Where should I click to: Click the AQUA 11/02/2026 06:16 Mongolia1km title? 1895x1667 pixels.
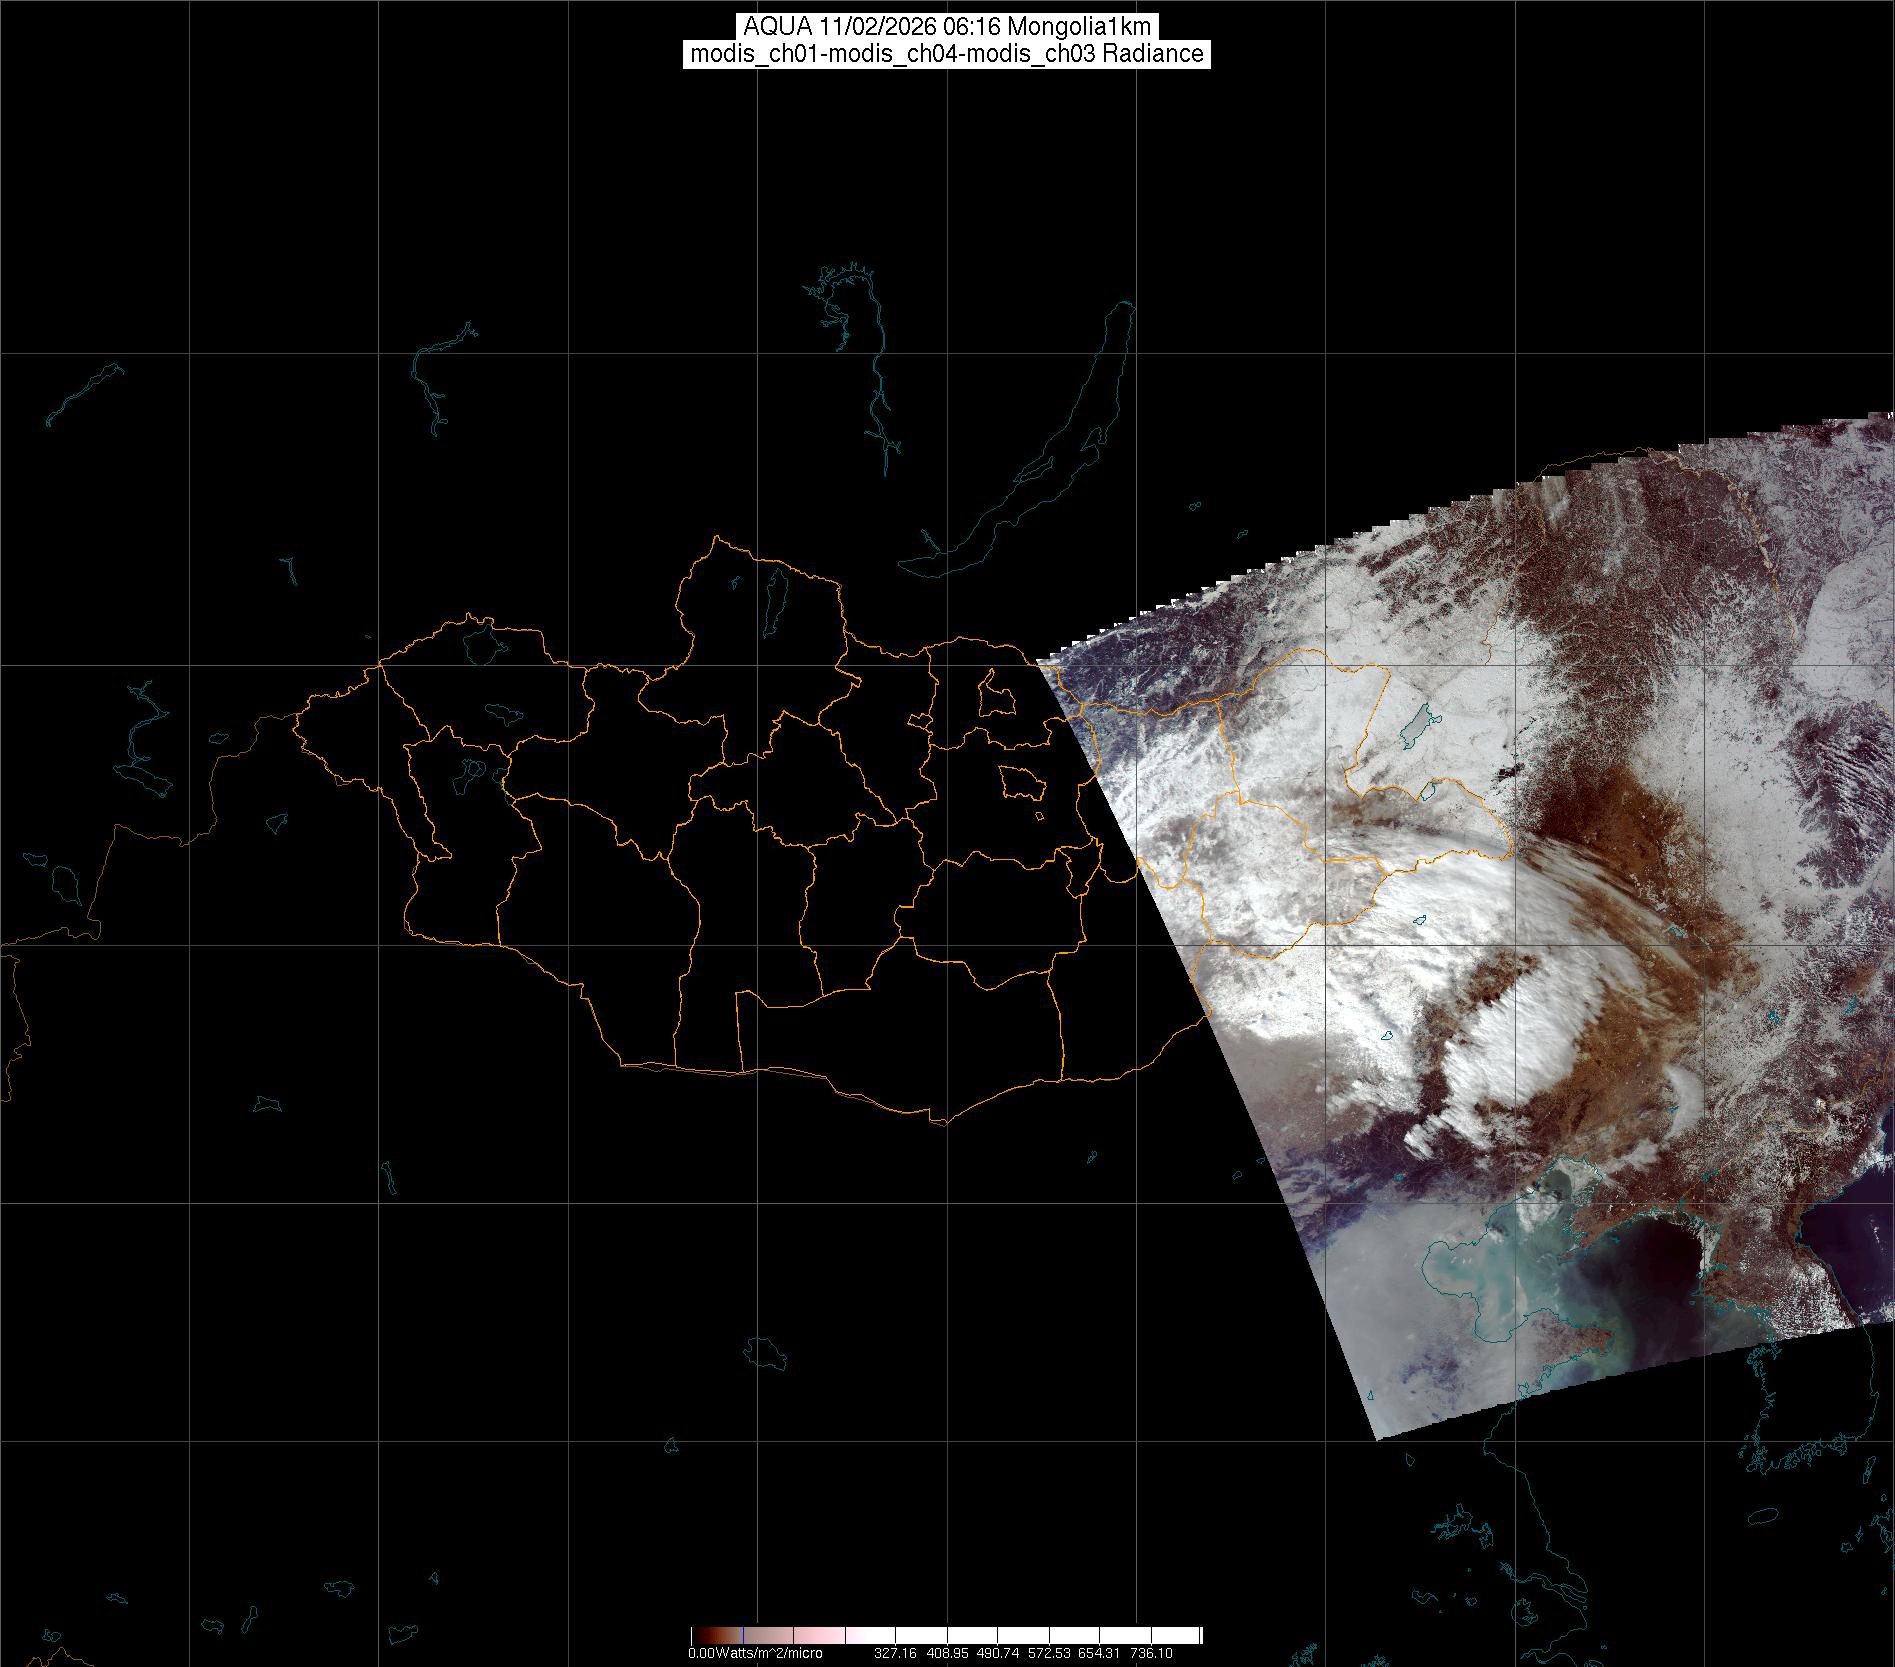click(x=947, y=26)
